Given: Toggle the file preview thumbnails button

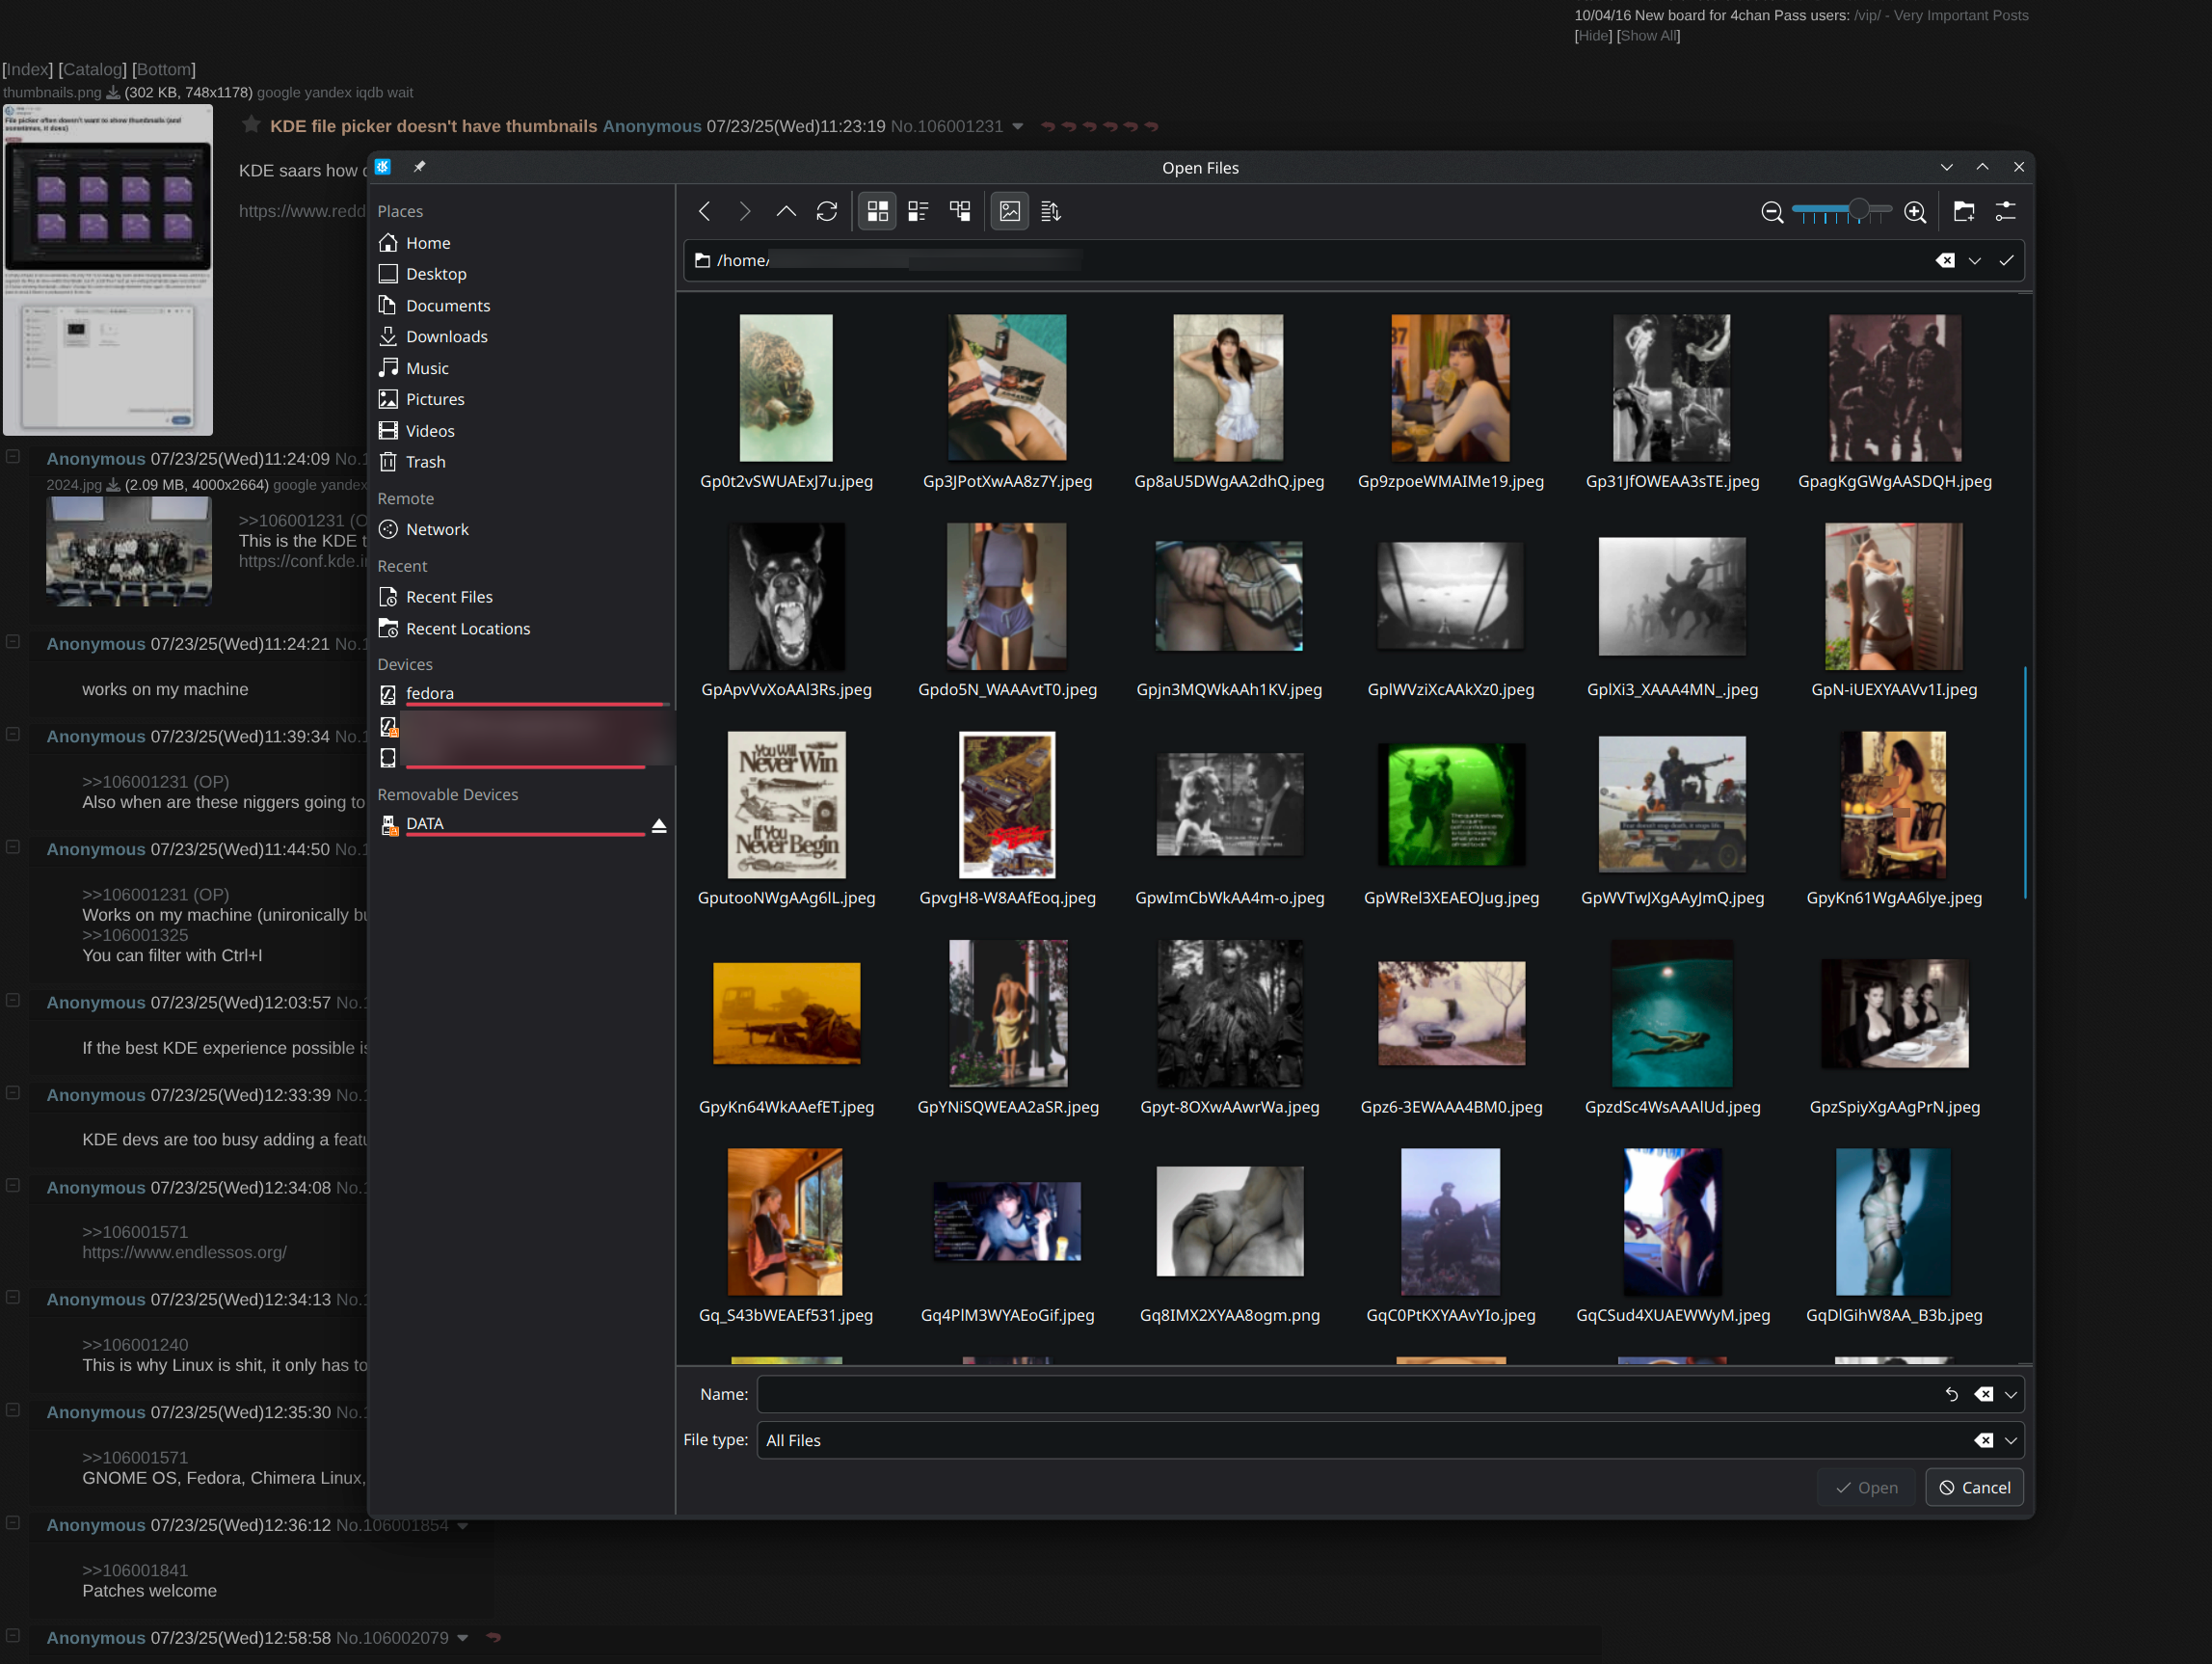Looking at the screenshot, I should point(1010,211).
